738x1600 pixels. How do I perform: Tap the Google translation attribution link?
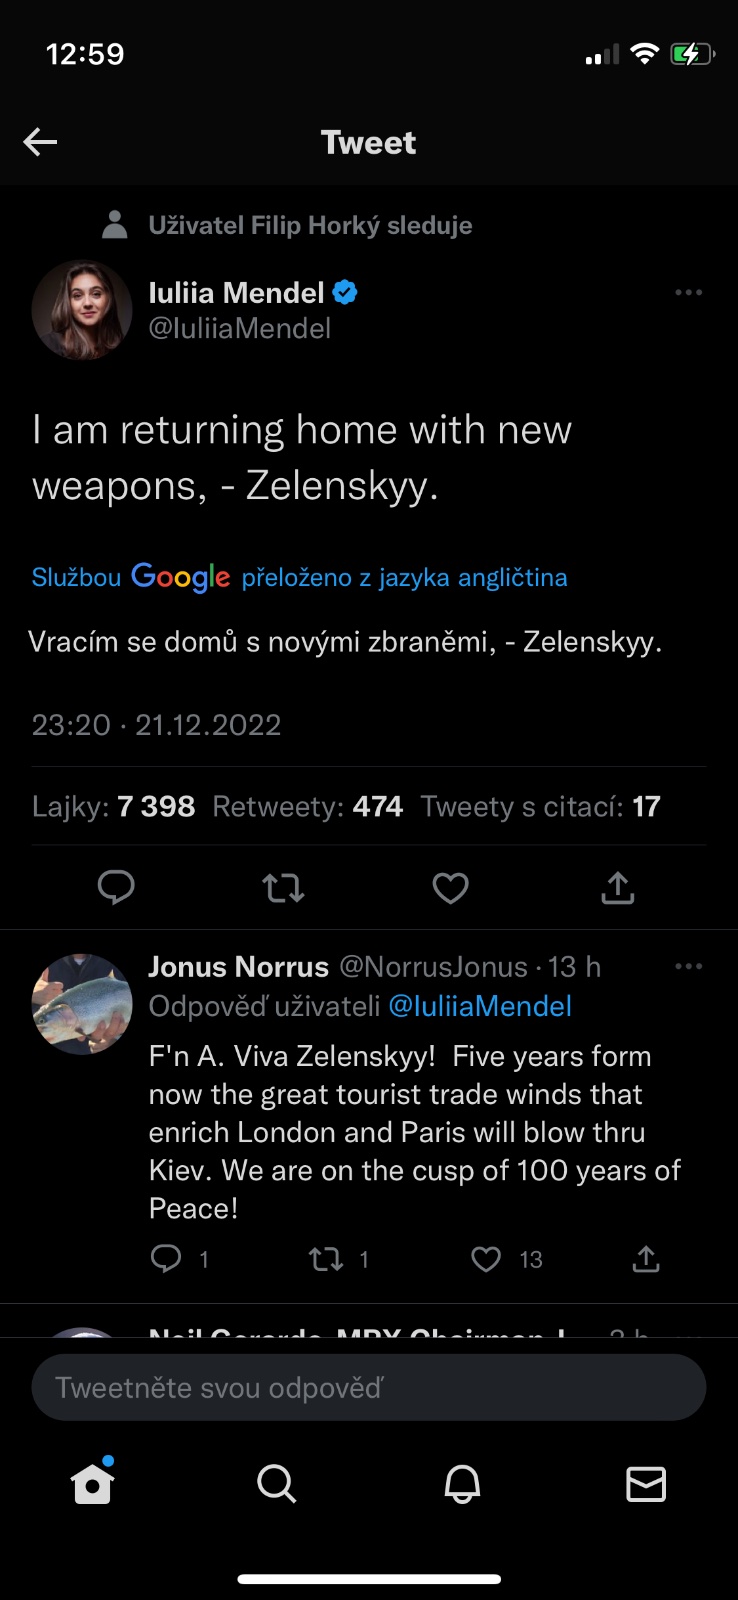click(299, 577)
